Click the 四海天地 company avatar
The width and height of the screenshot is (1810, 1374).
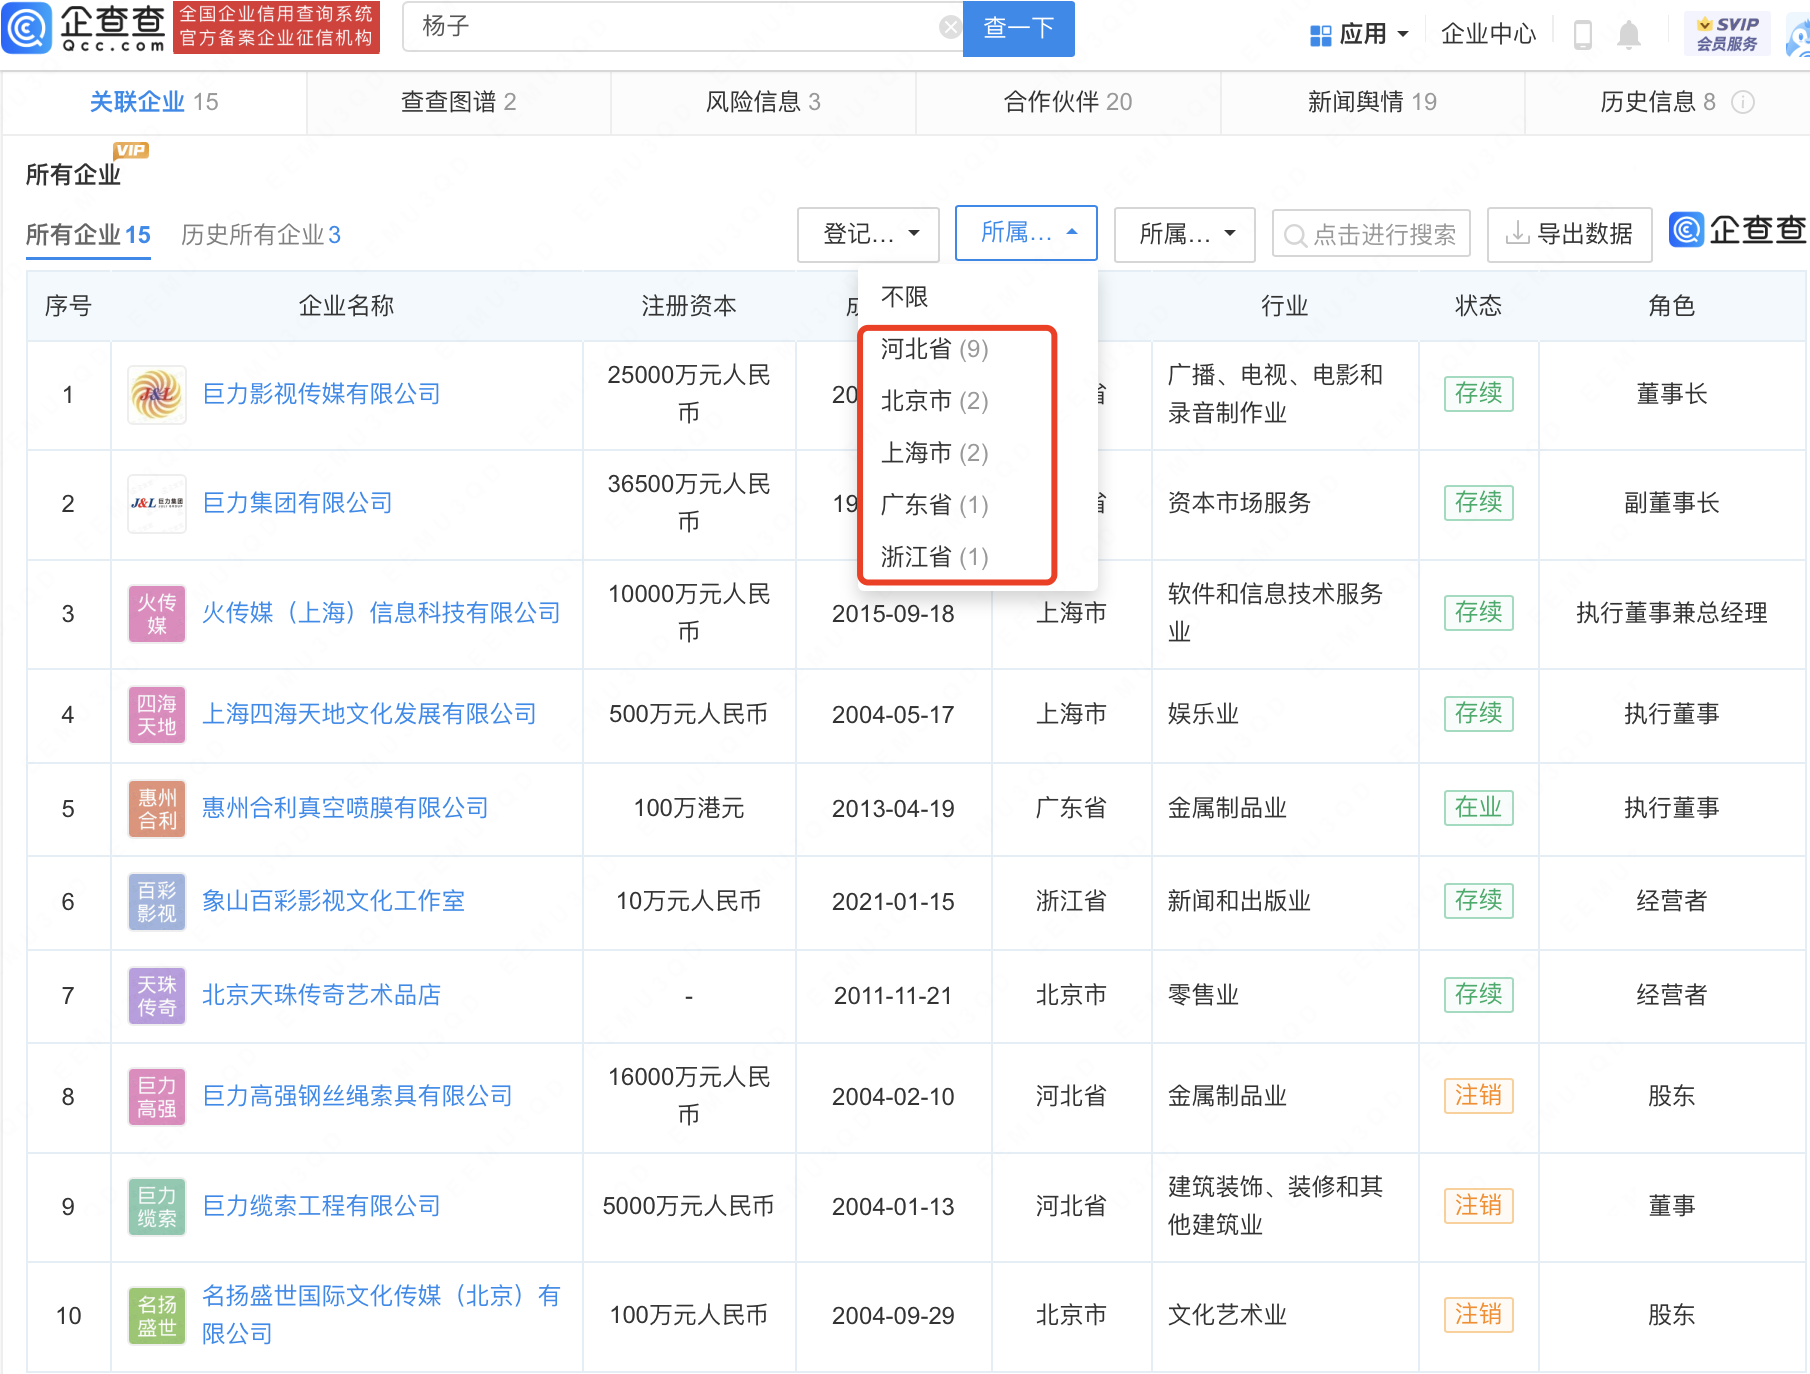157,714
